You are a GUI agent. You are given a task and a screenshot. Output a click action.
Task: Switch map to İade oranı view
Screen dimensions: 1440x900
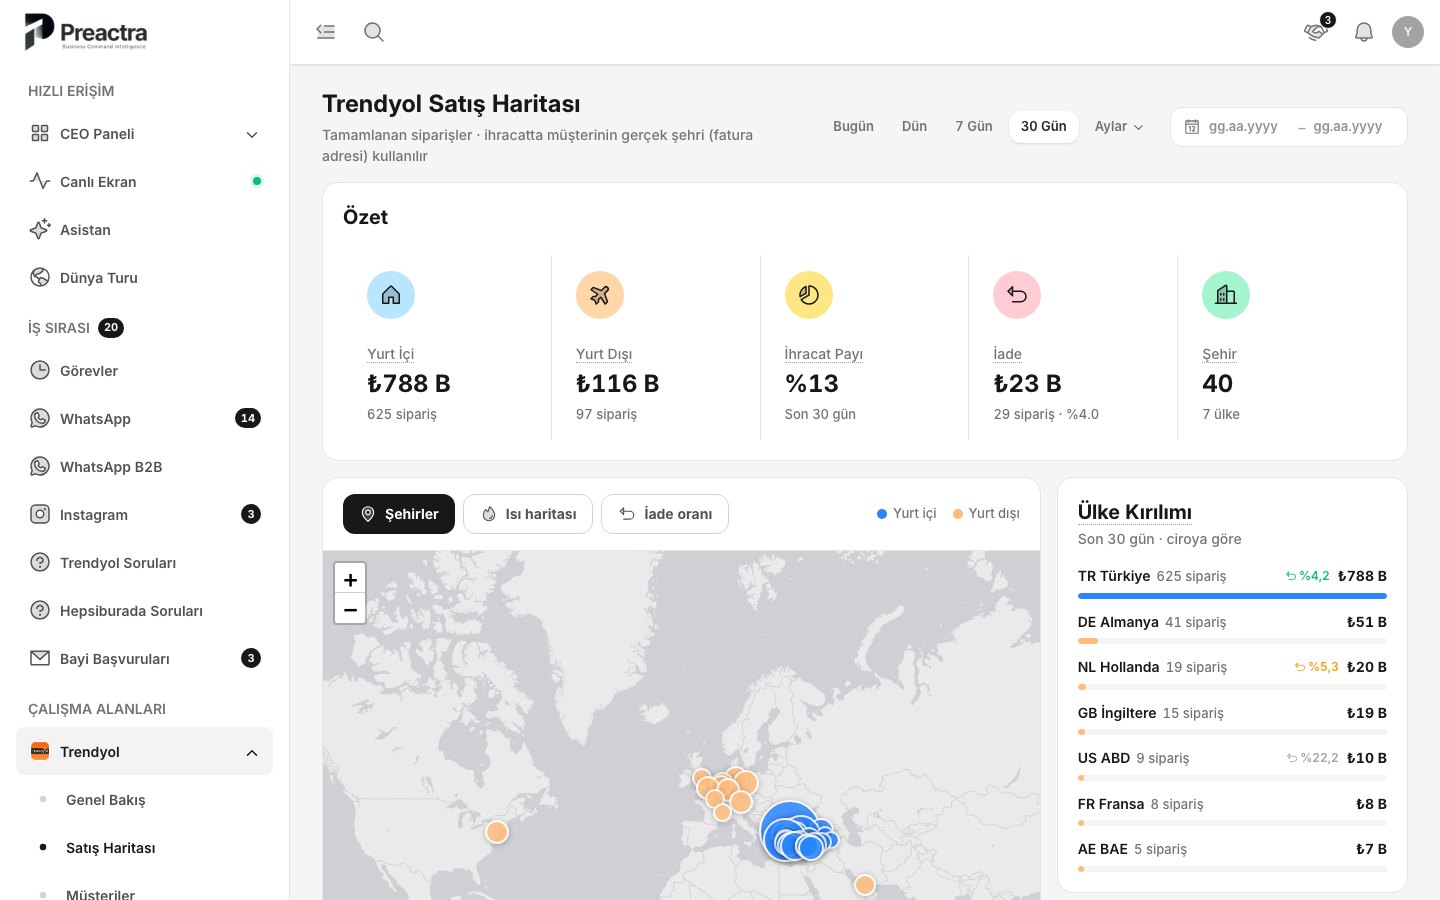tap(665, 514)
